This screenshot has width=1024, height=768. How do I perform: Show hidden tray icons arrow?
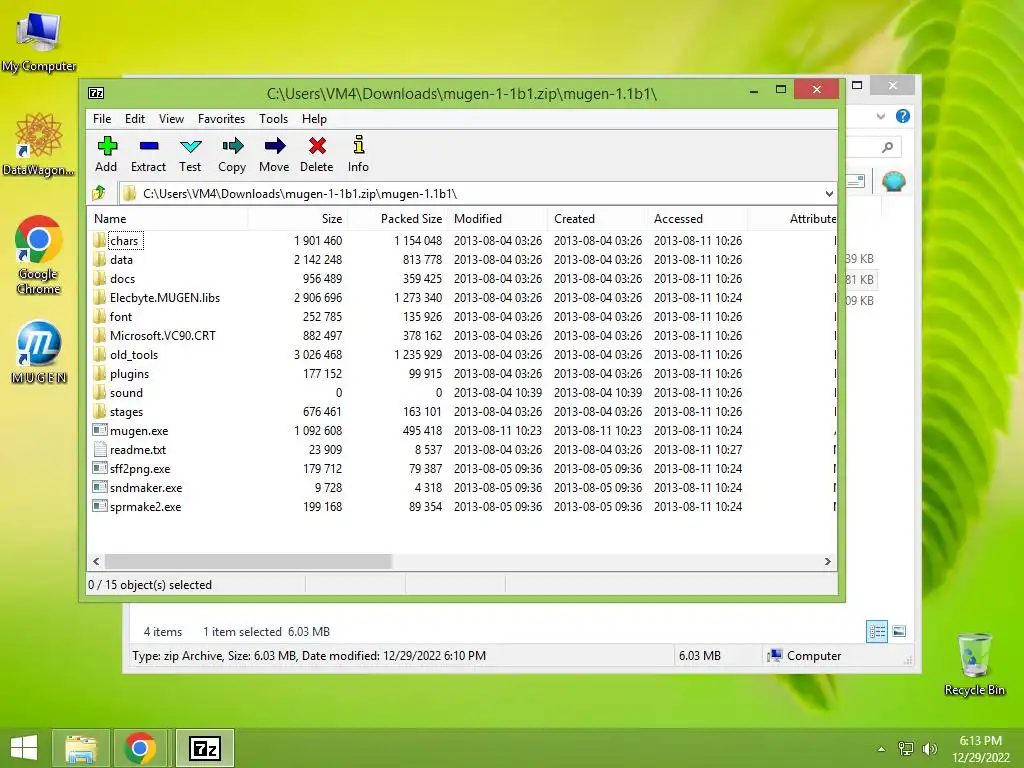[881, 748]
